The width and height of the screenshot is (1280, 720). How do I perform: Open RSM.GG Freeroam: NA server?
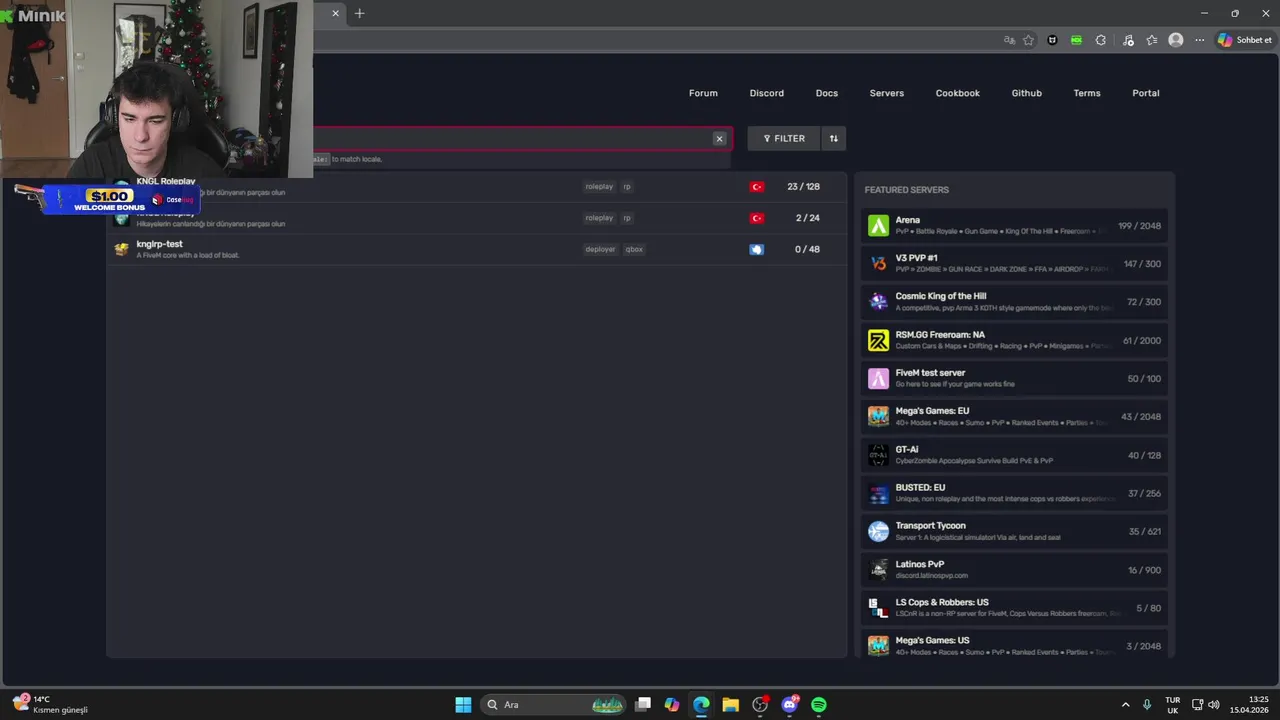pyautogui.click(x=1014, y=340)
